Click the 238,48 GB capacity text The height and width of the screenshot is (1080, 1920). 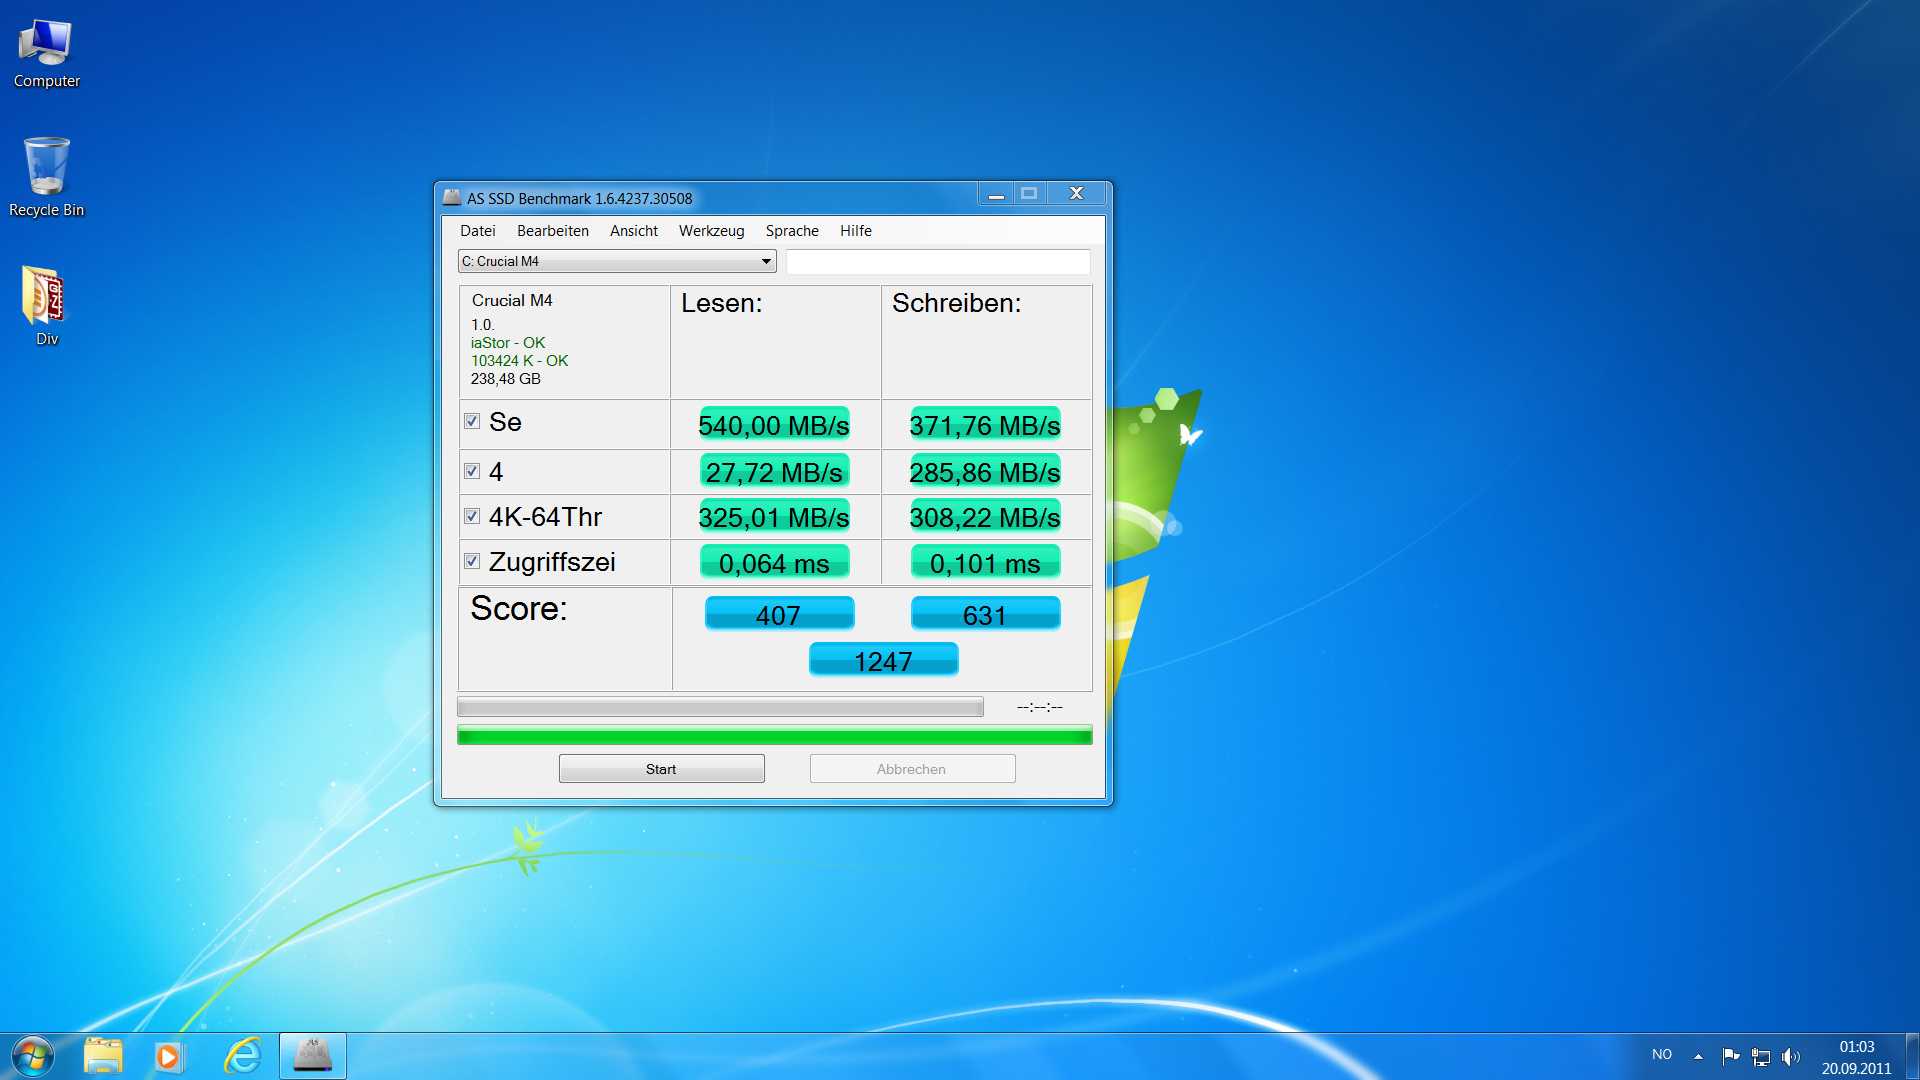point(506,379)
